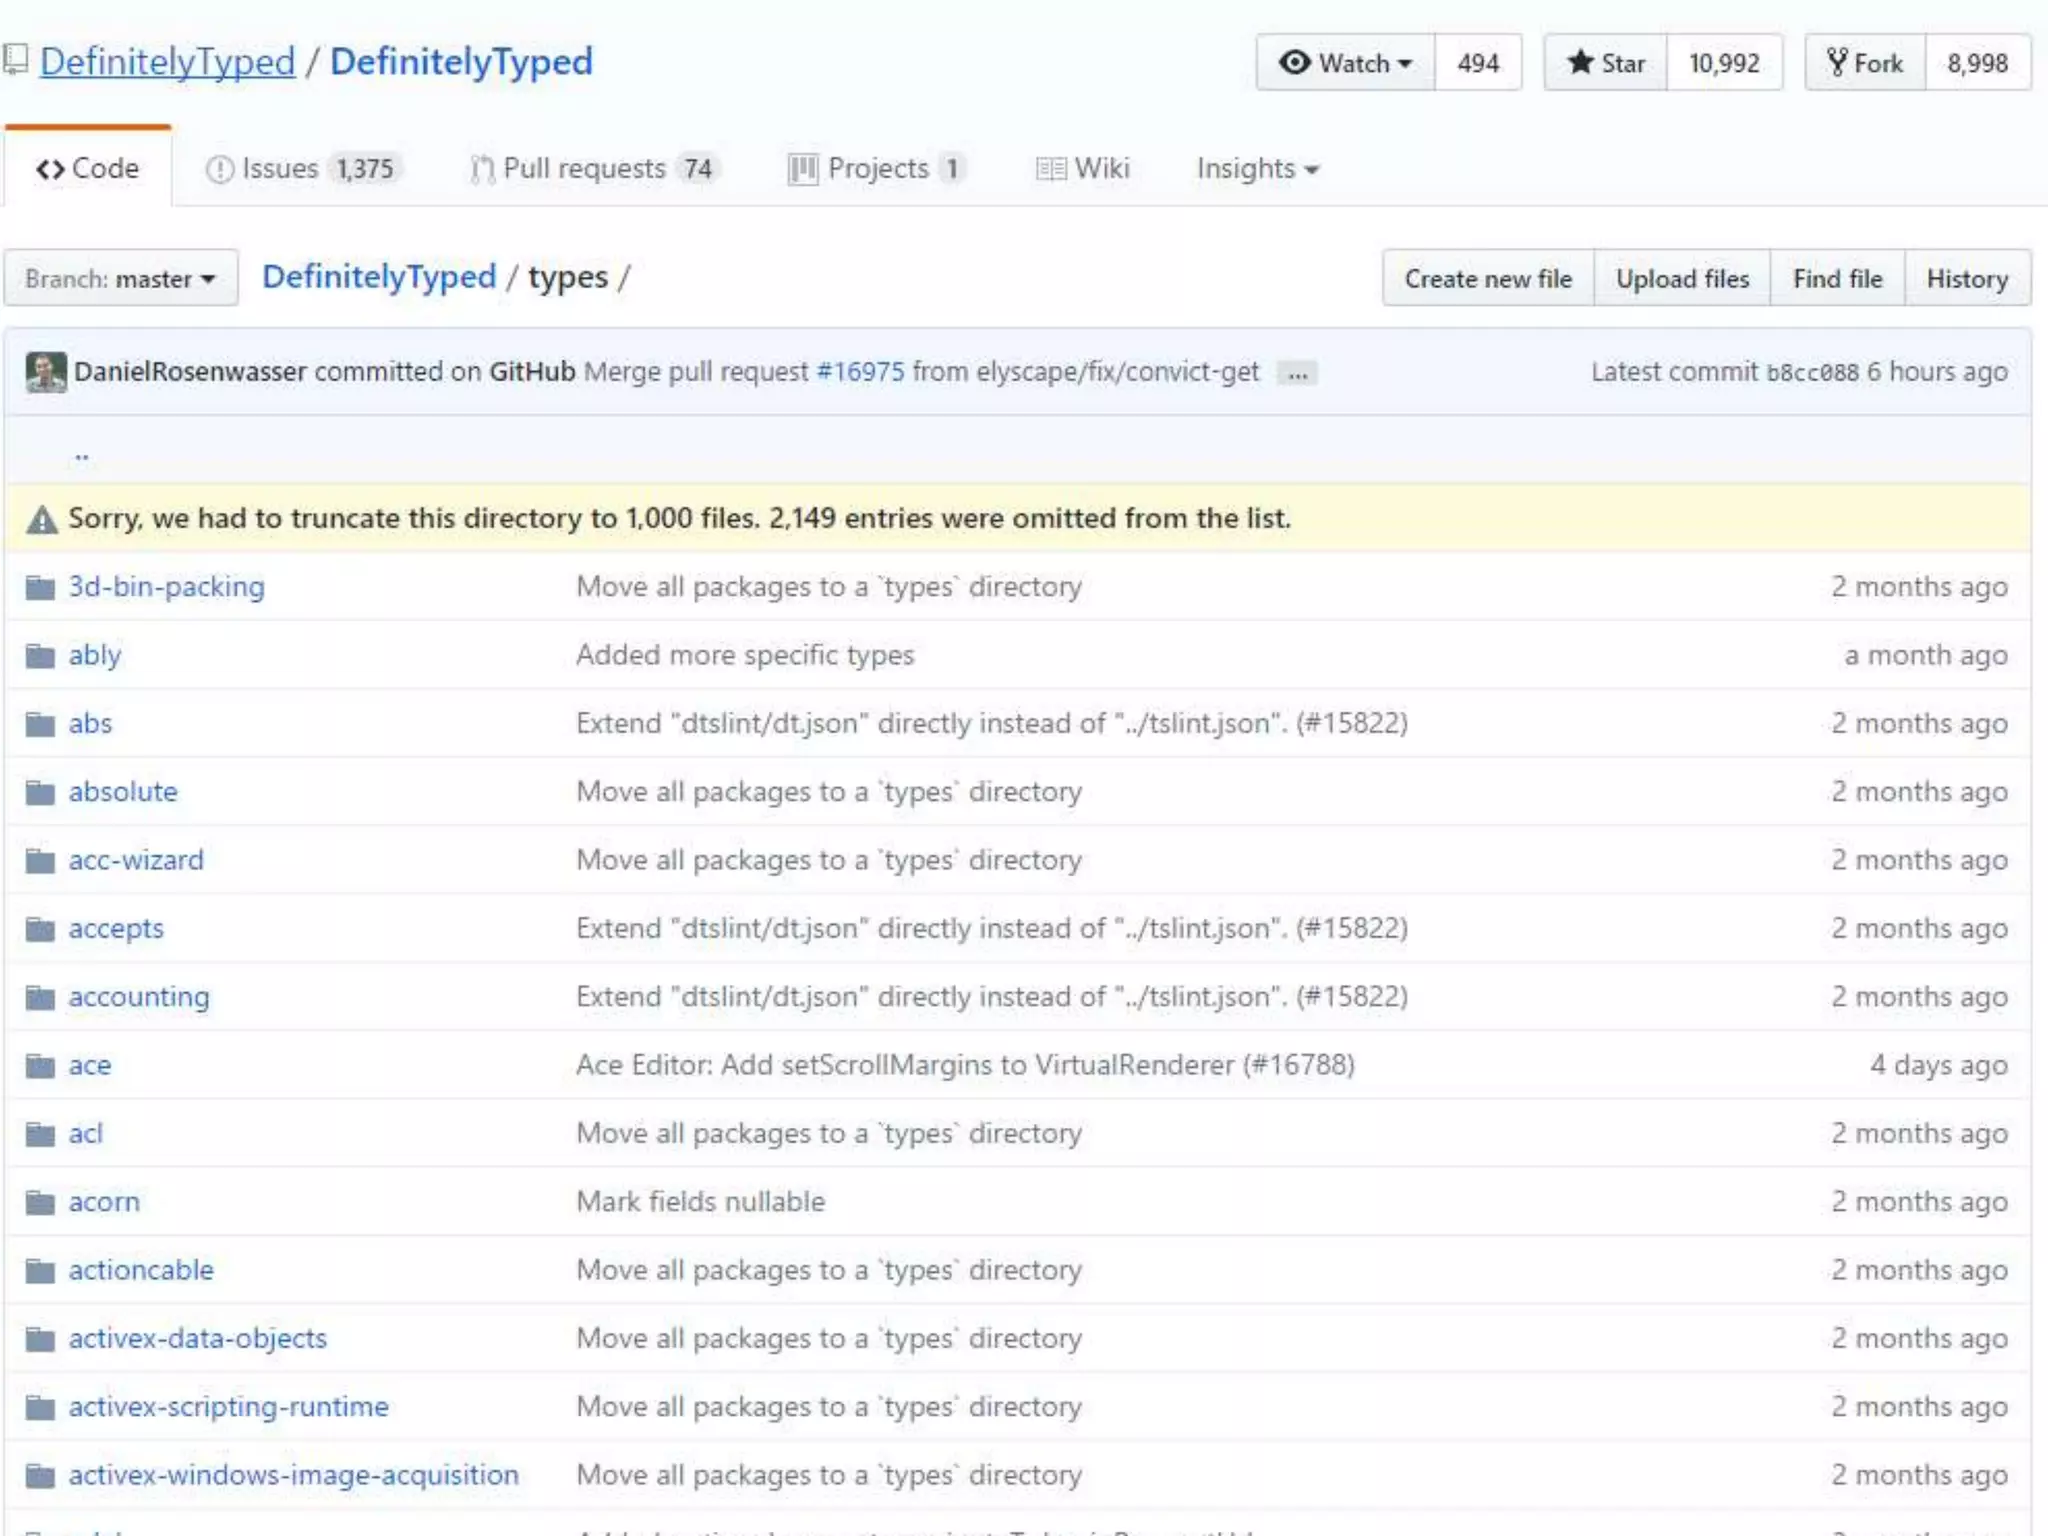Open the Watch dropdown
This screenshot has height=1536, width=2048.
click(x=1345, y=63)
